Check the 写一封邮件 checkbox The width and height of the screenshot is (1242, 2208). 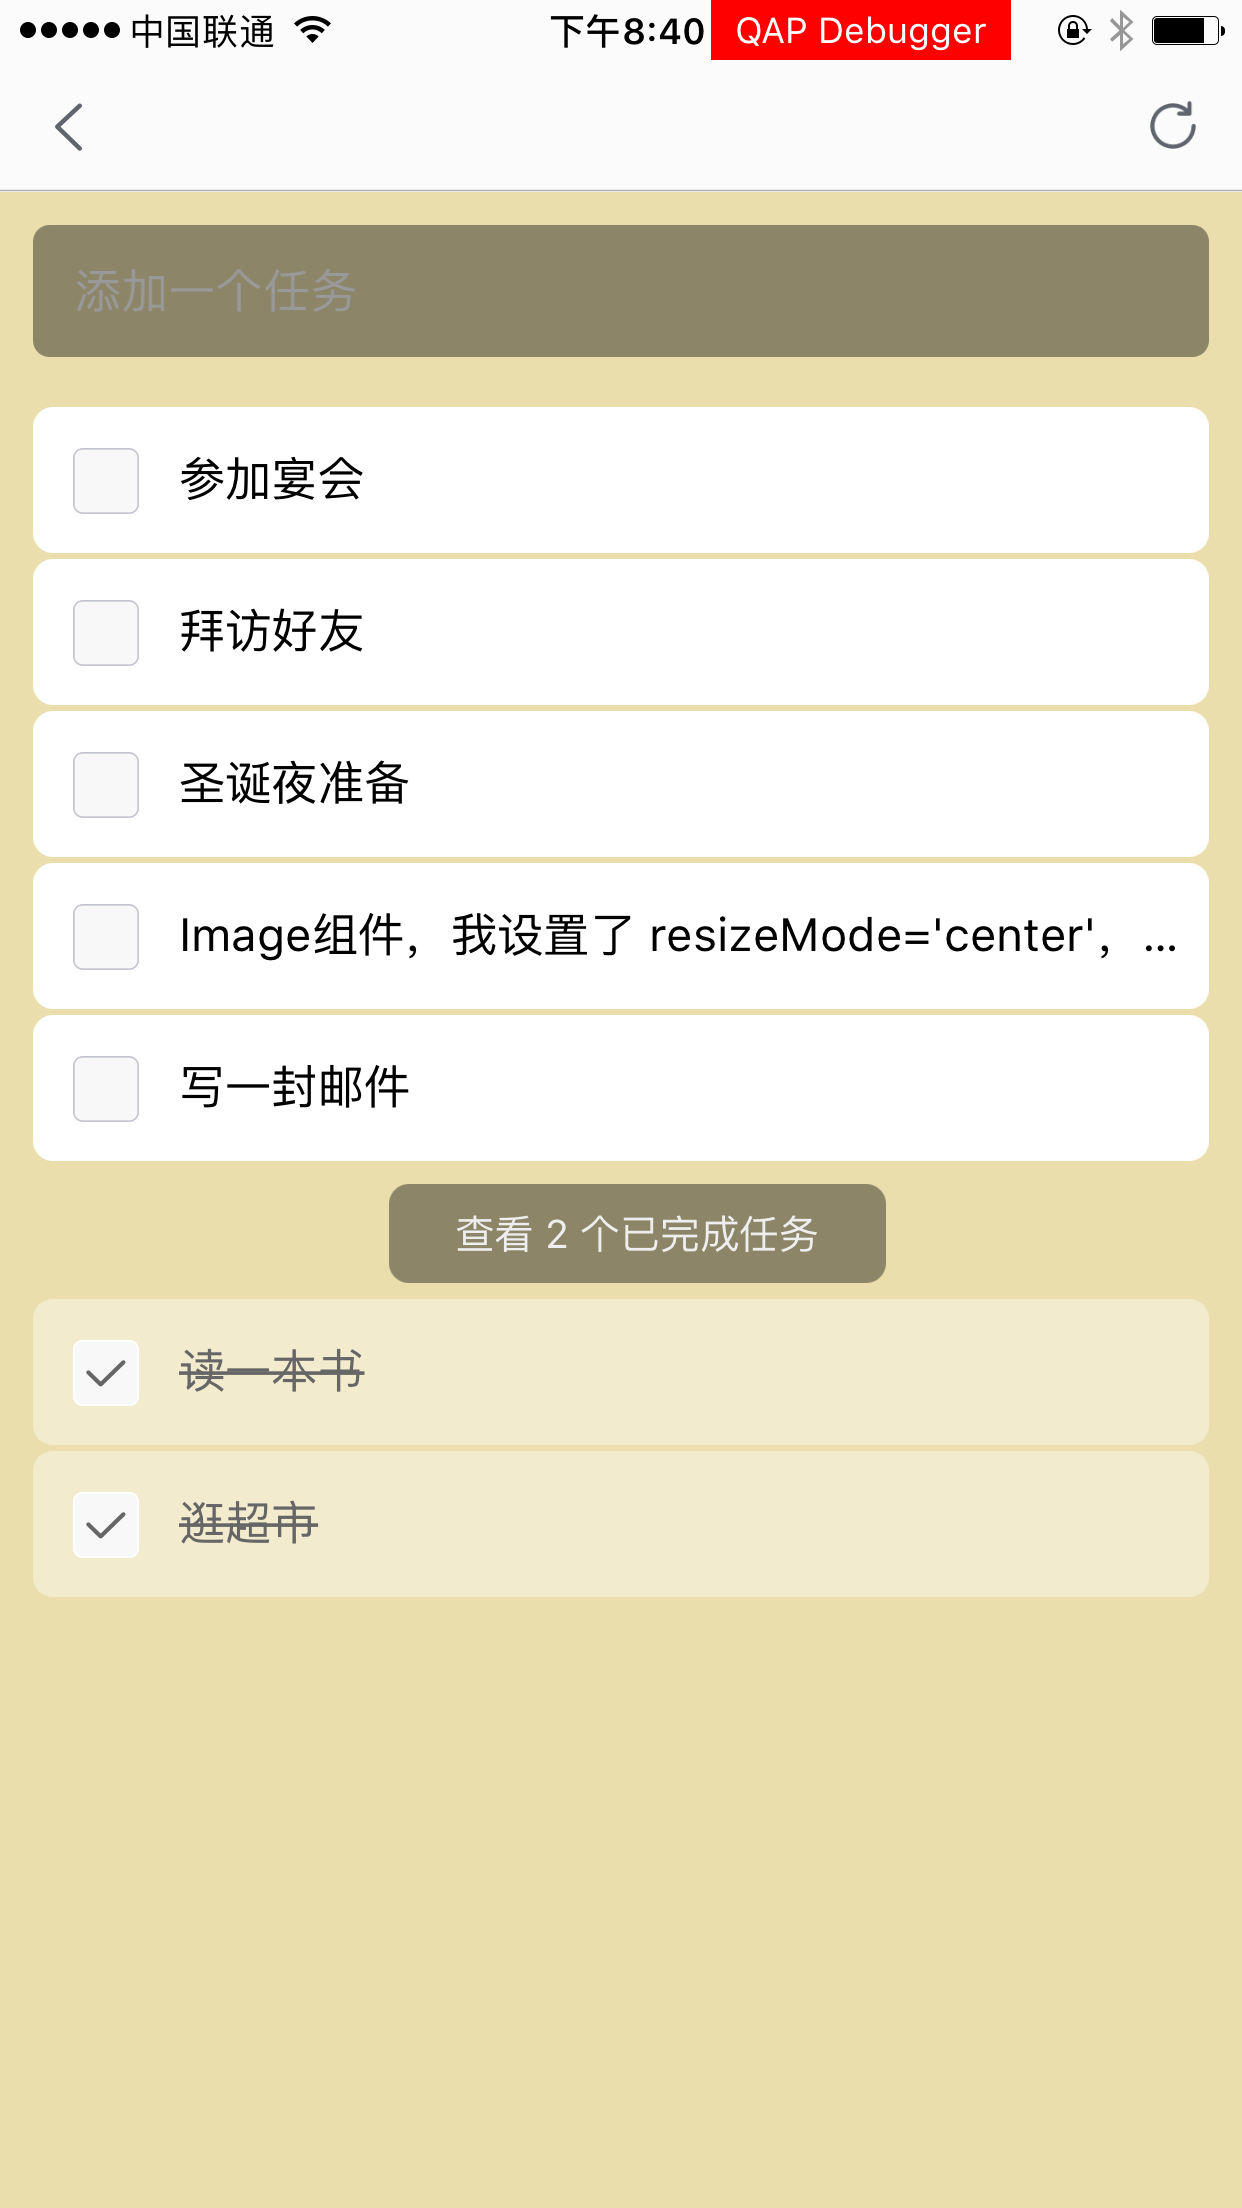[106, 1089]
